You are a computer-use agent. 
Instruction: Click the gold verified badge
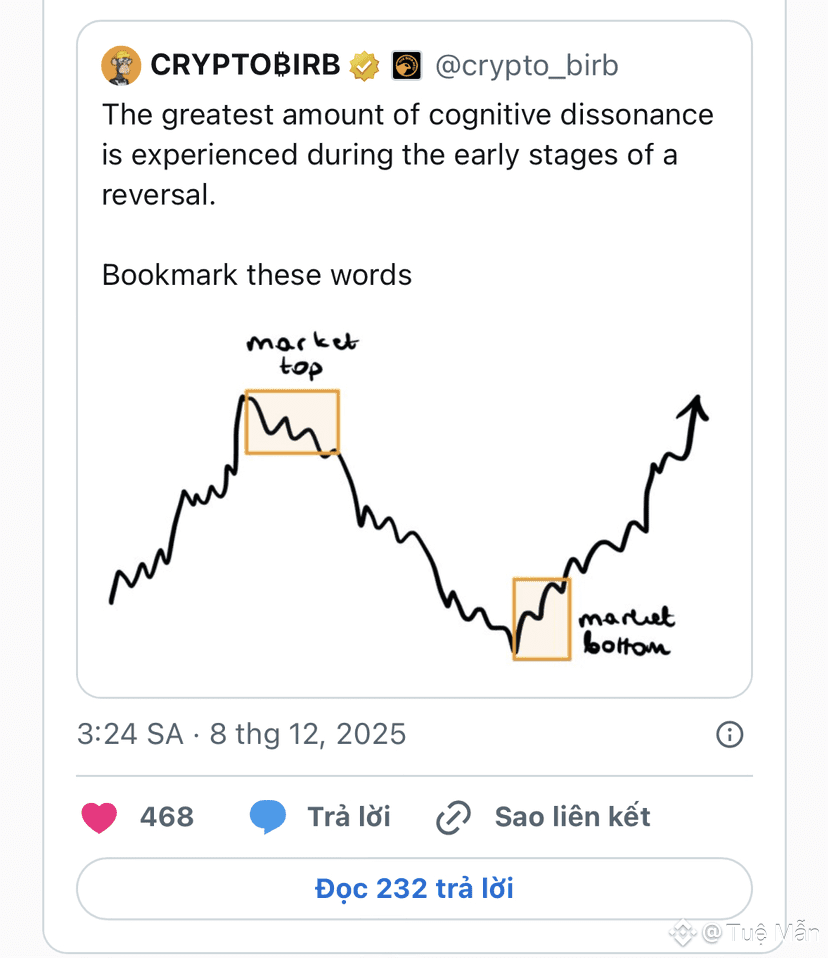coord(363,66)
